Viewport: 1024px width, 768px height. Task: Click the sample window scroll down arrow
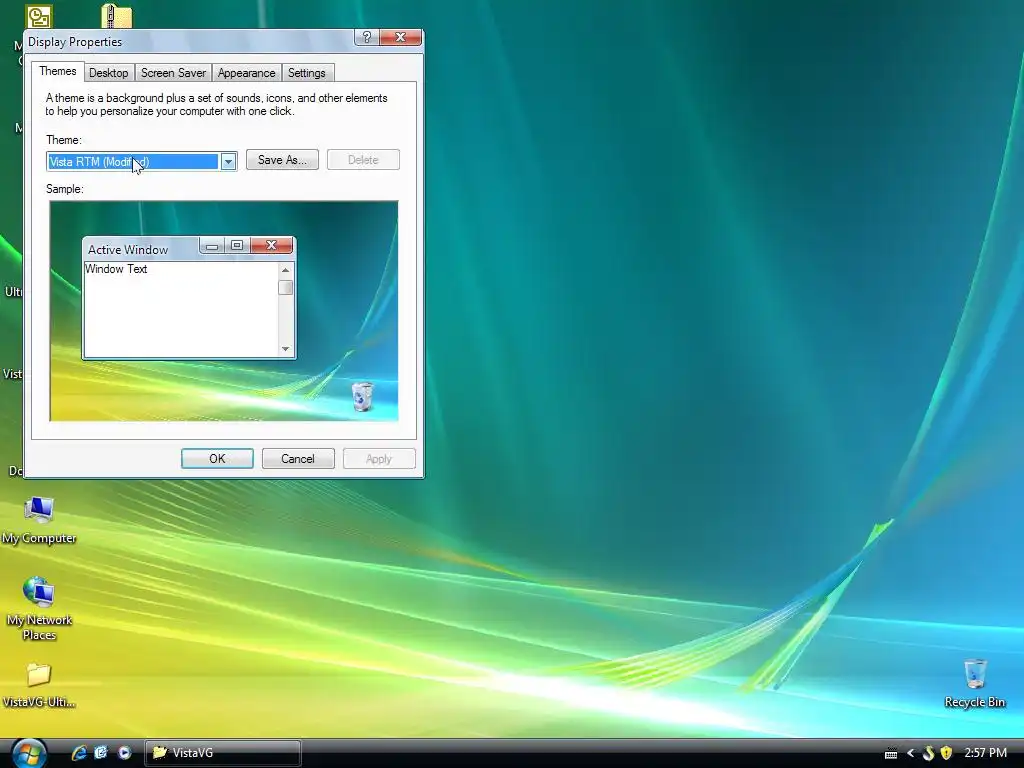point(285,349)
